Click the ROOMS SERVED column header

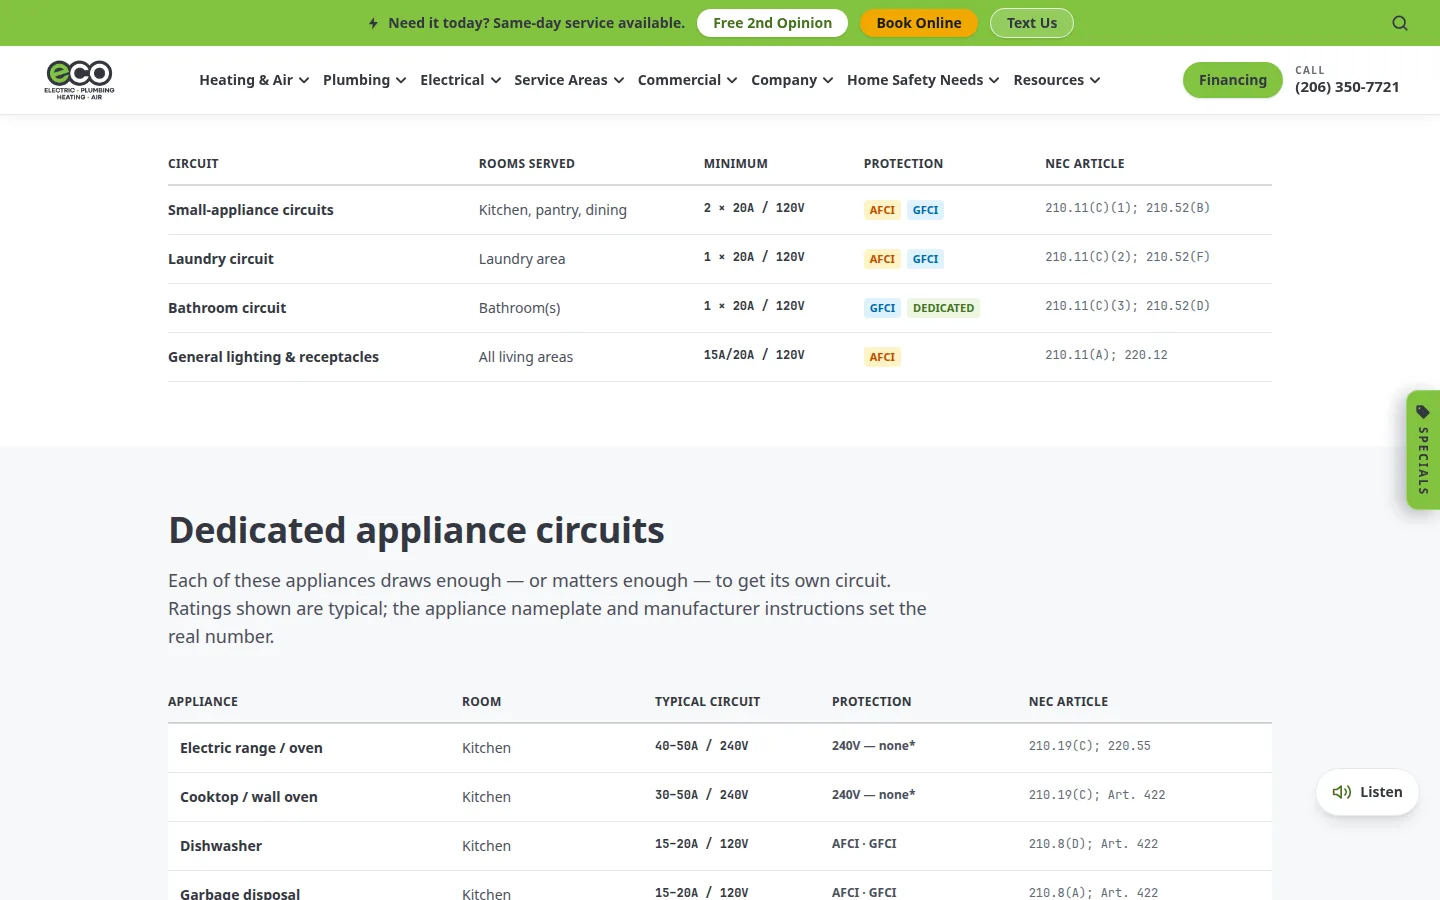tap(527, 164)
